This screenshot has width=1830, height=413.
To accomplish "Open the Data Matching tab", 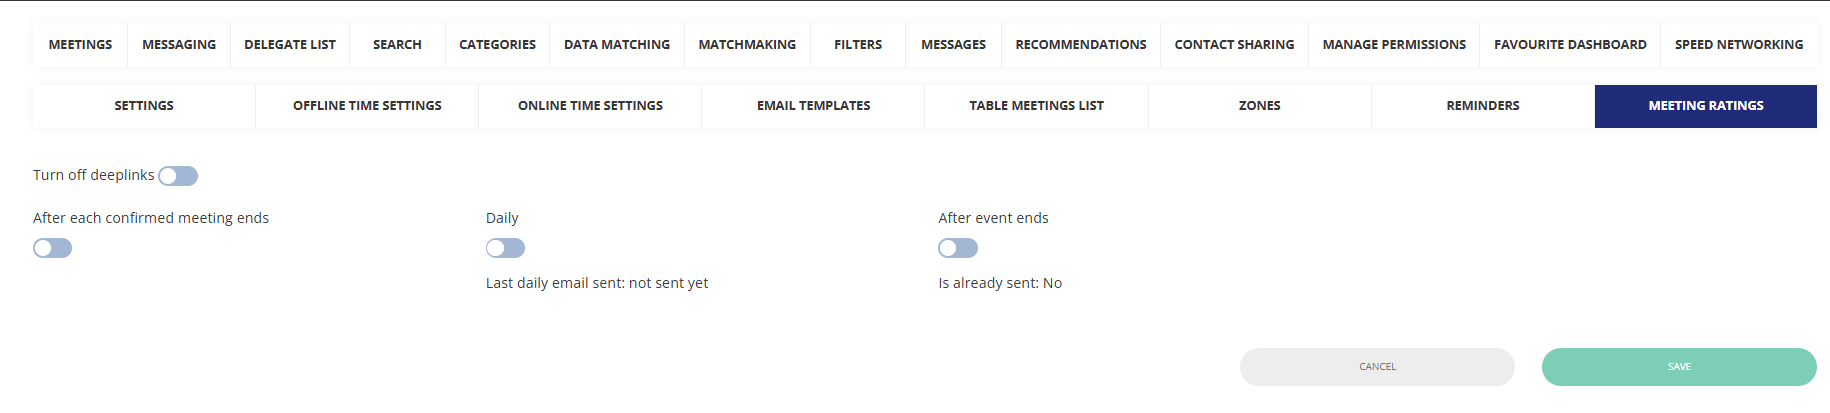I will [x=617, y=45].
